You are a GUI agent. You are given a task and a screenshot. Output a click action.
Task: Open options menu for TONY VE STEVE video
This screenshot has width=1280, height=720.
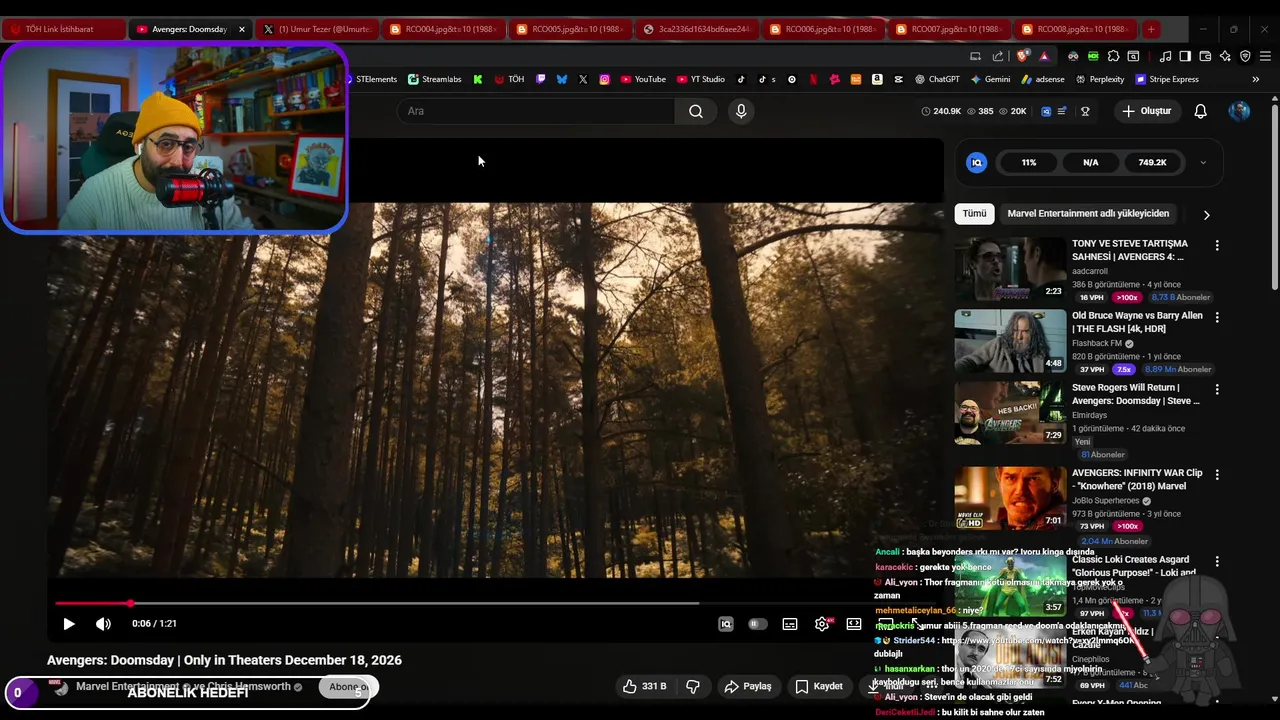pyautogui.click(x=1217, y=245)
